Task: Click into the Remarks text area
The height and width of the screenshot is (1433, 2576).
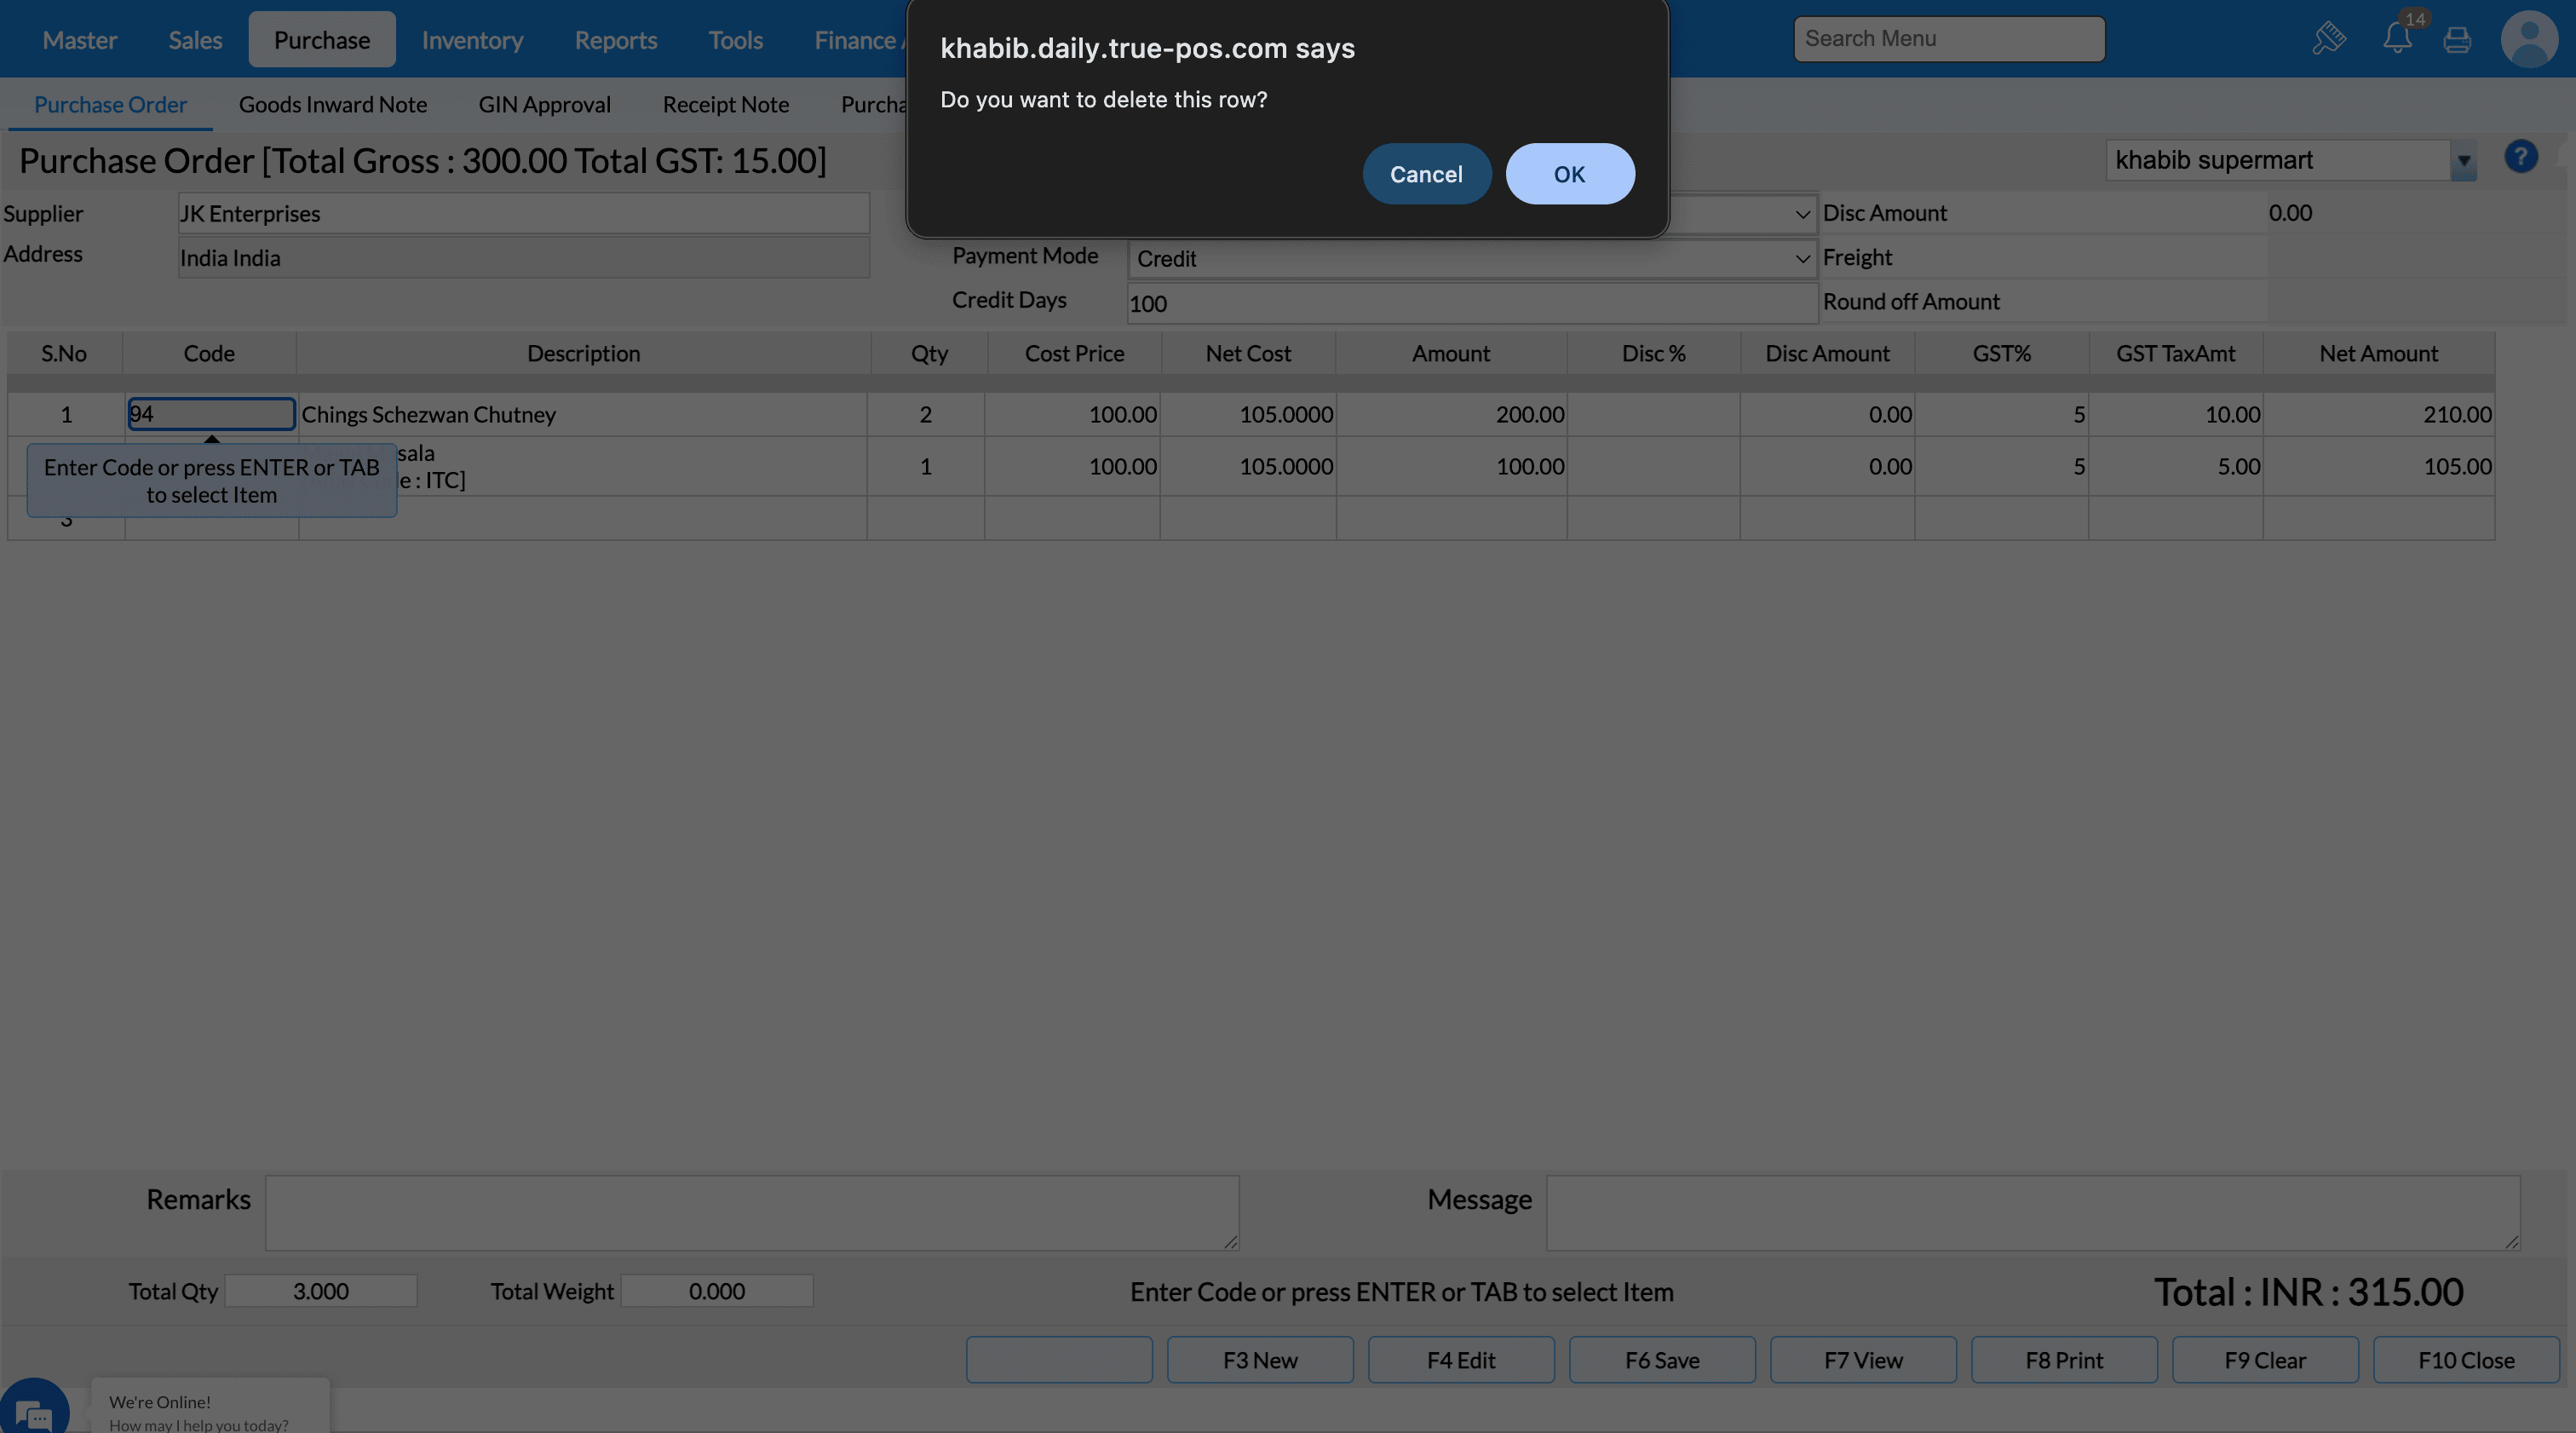Action: pos(751,1212)
